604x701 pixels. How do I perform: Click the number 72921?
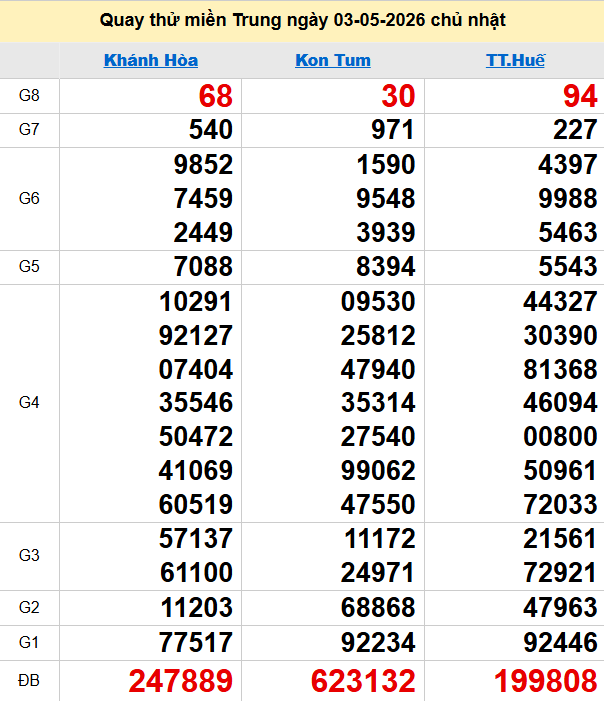click(561, 573)
